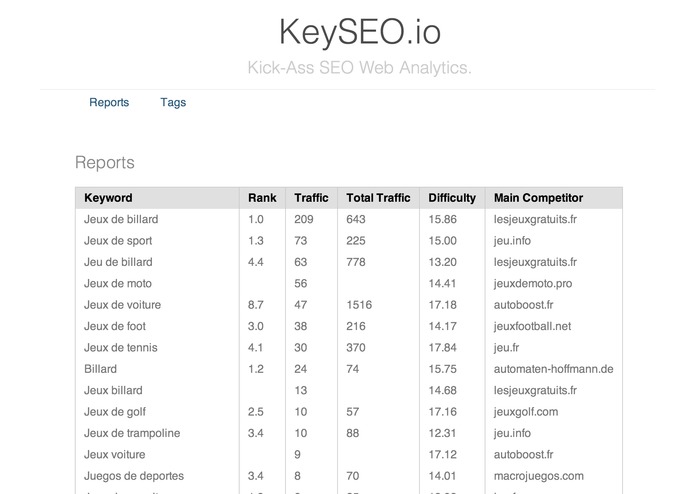695x494 pixels.
Task: Click competitor jeu.fr
Action: (506, 347)
